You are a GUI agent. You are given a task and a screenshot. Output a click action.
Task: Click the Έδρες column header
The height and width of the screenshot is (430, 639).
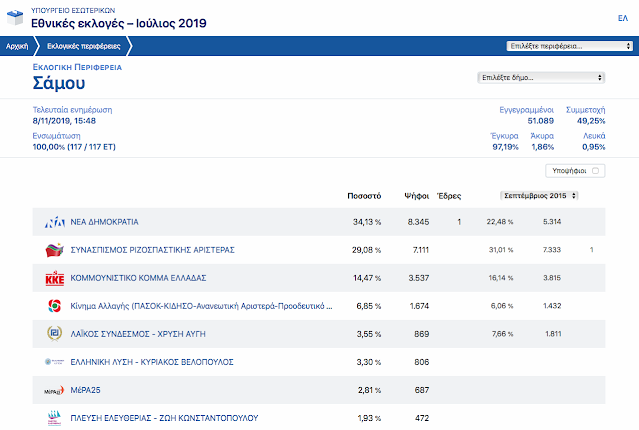(x=449, y=196)
